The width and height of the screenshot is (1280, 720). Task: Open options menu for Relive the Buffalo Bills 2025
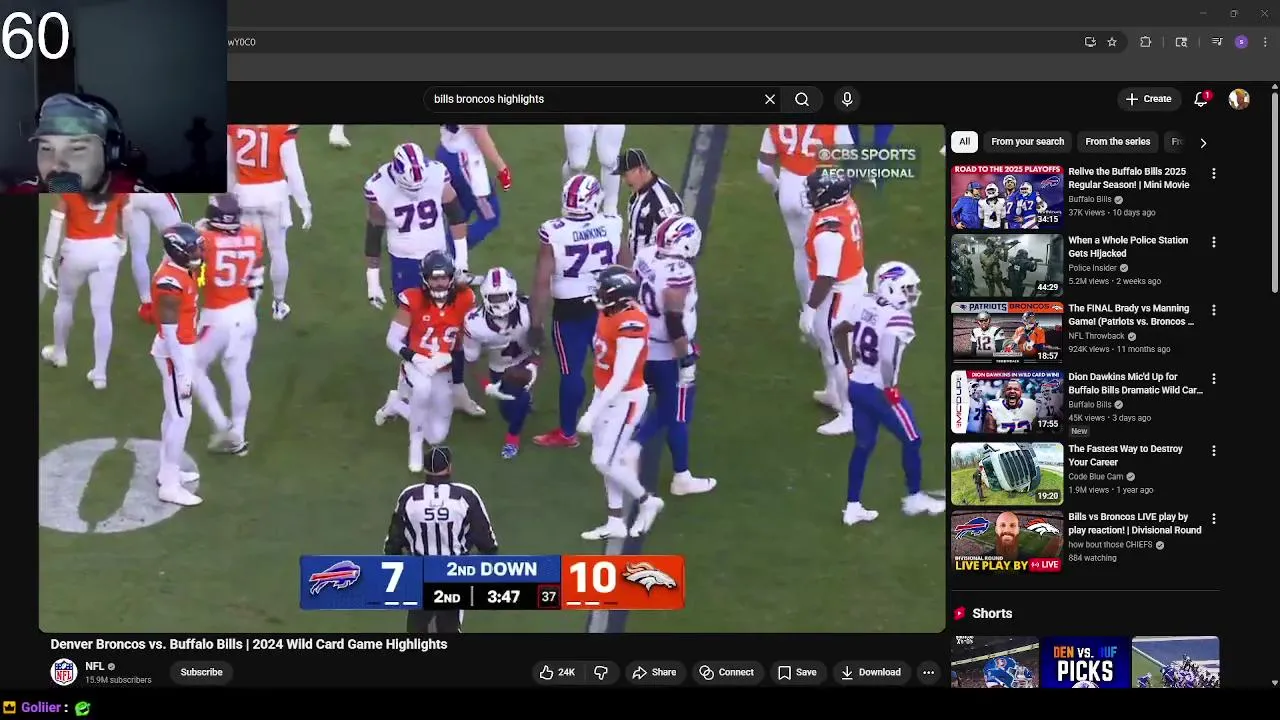point(1214,173)
